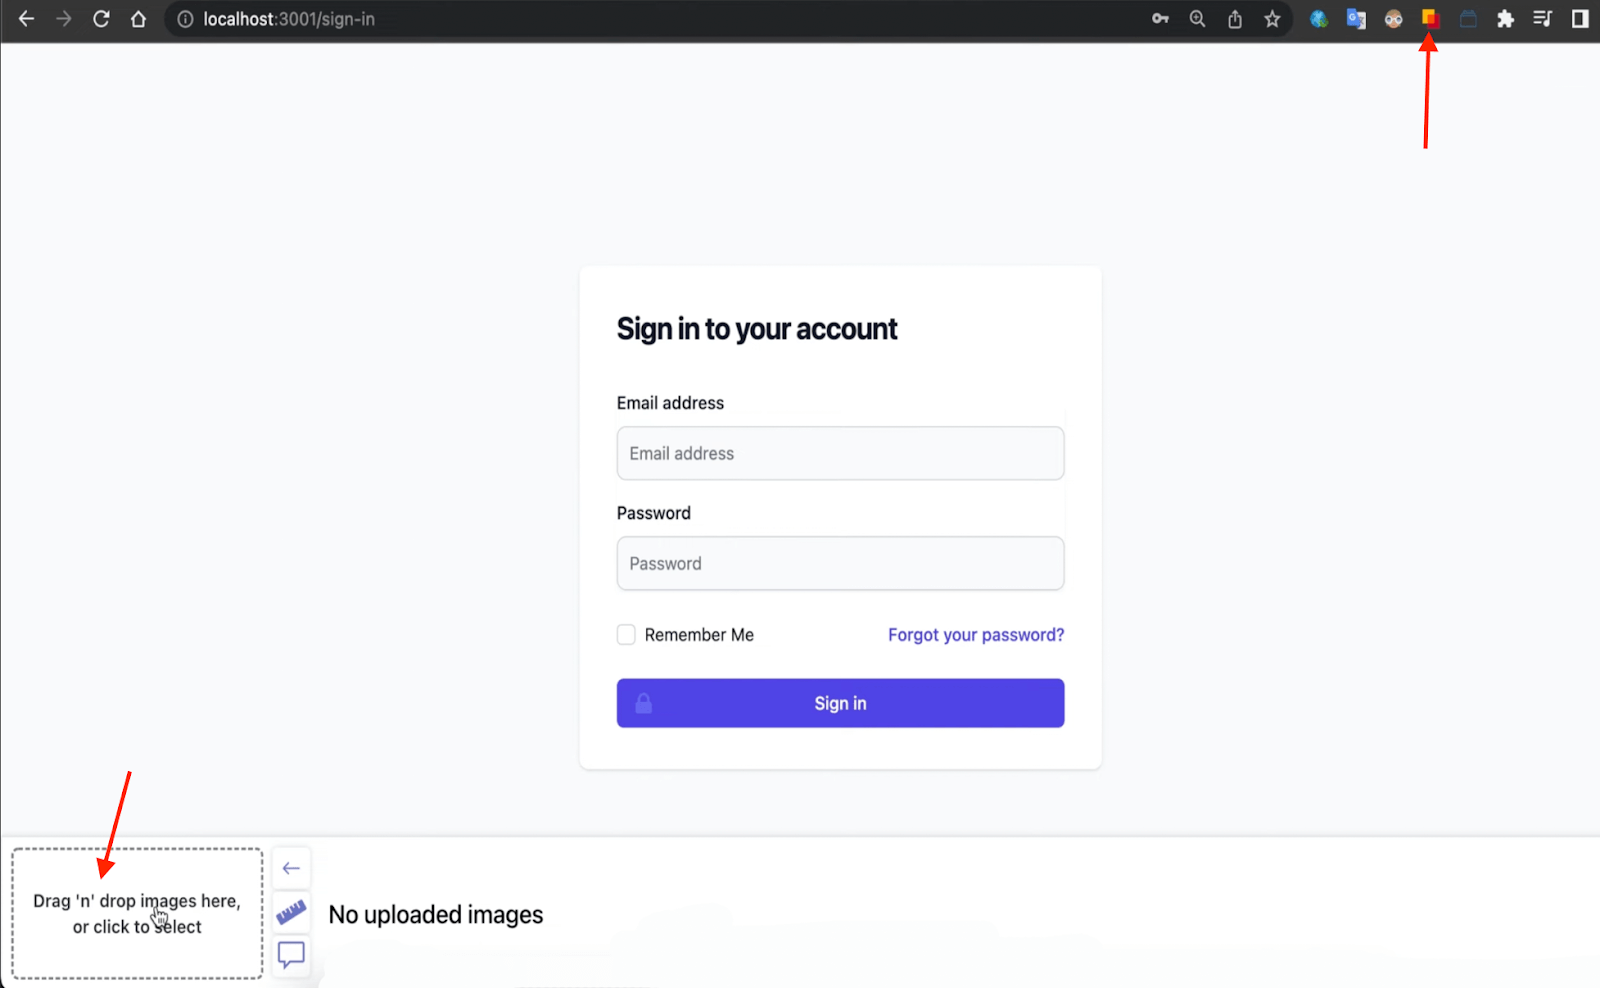Click the left arrow in bottom panel
This screenshot has width=1600, height=988.
(291, 868)
